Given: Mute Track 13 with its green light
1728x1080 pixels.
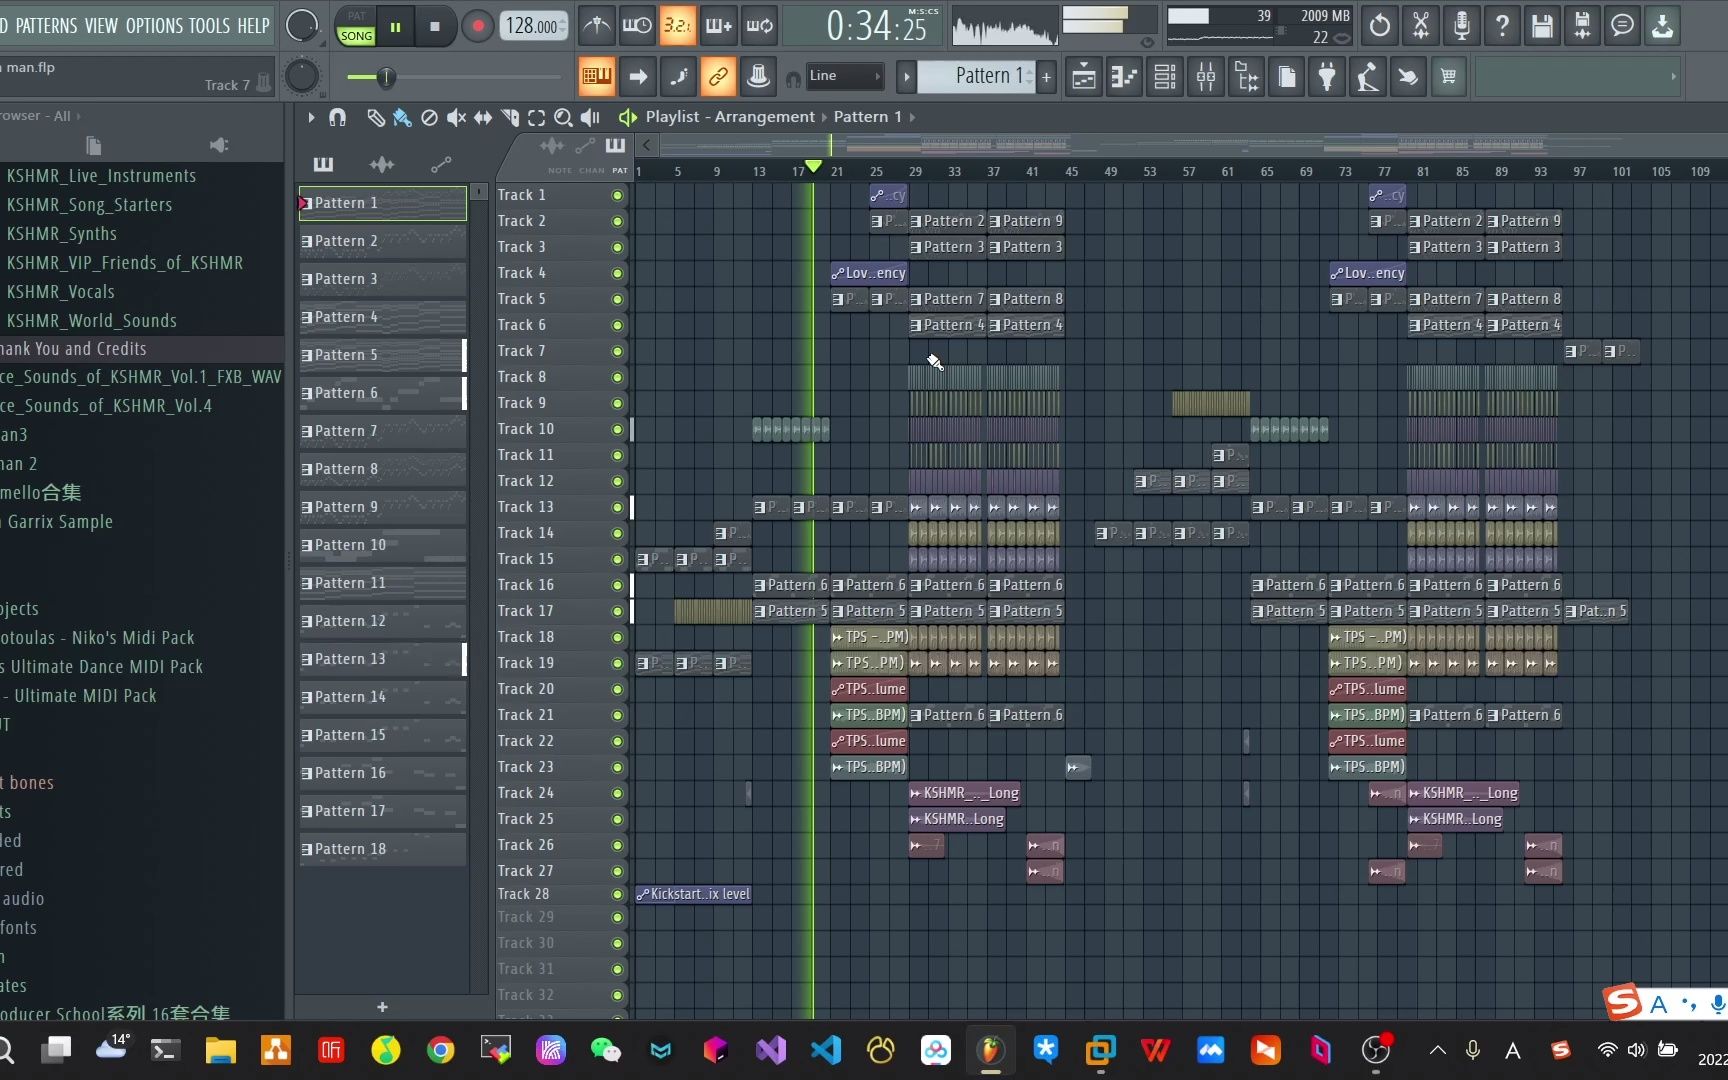Looking at the screenshot, I should coord(617,507).
